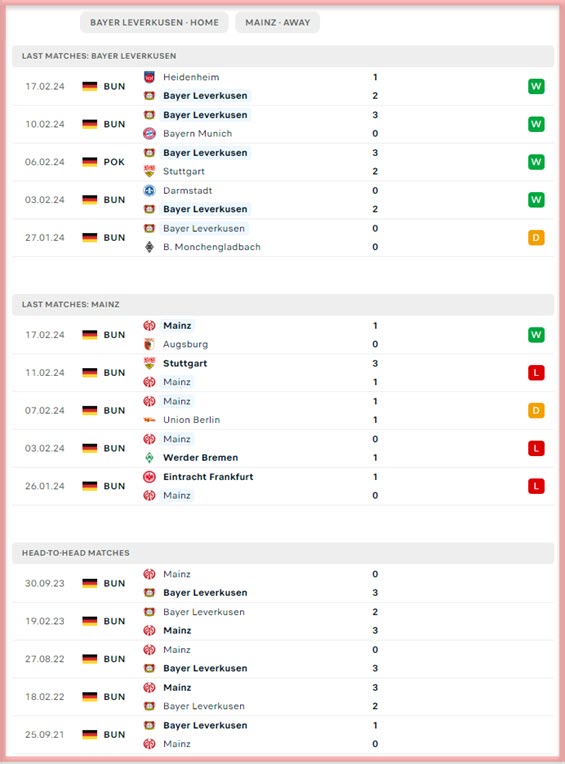The image size is (565, 764).
Task: Click the Augsburg club crest icon
Action: point(150,344)
